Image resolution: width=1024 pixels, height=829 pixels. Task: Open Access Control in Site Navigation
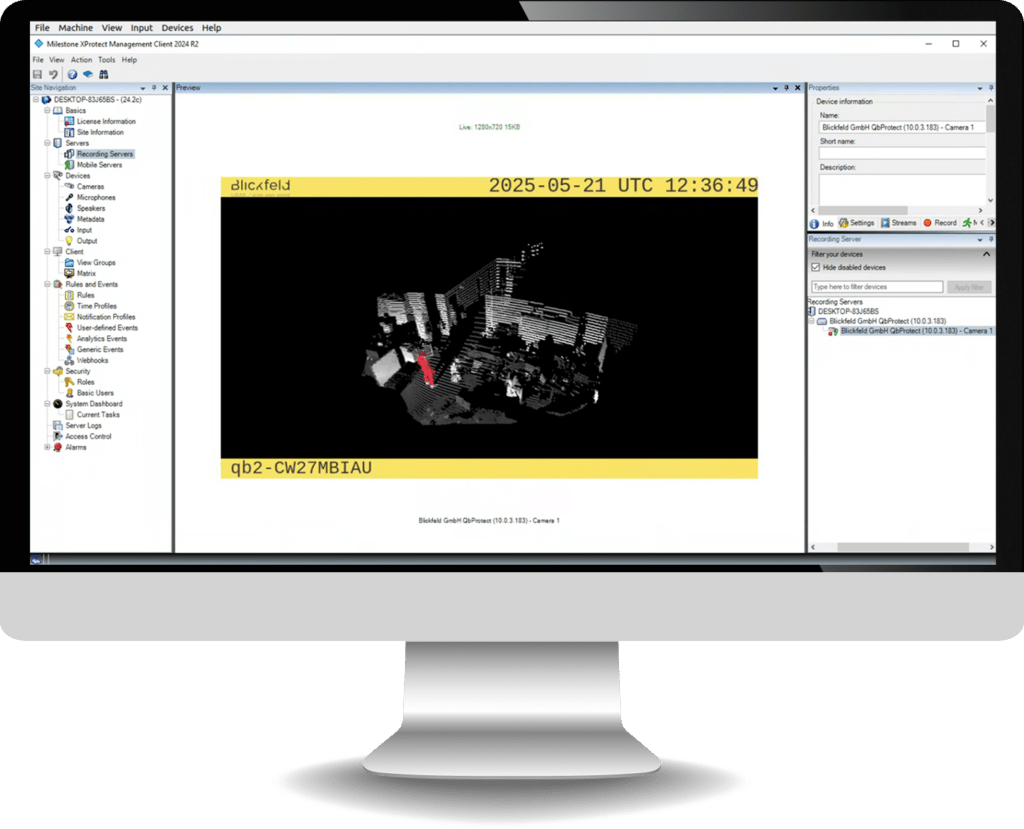click(88, 436)
